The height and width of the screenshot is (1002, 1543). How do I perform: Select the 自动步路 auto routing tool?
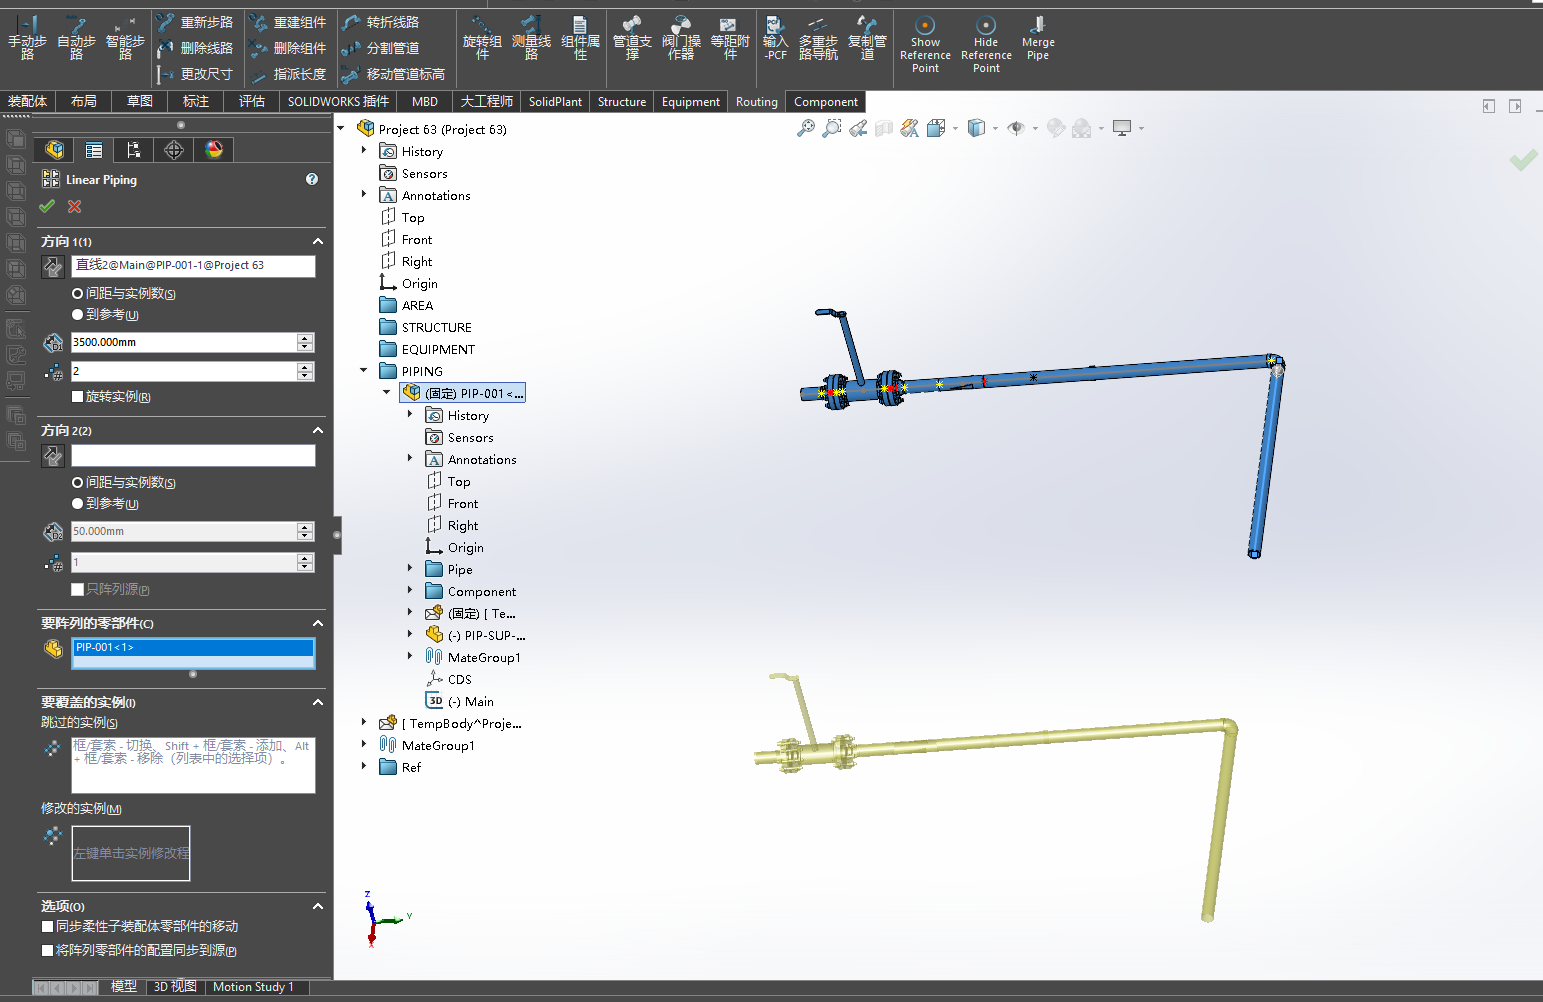[x=76, y=38]
